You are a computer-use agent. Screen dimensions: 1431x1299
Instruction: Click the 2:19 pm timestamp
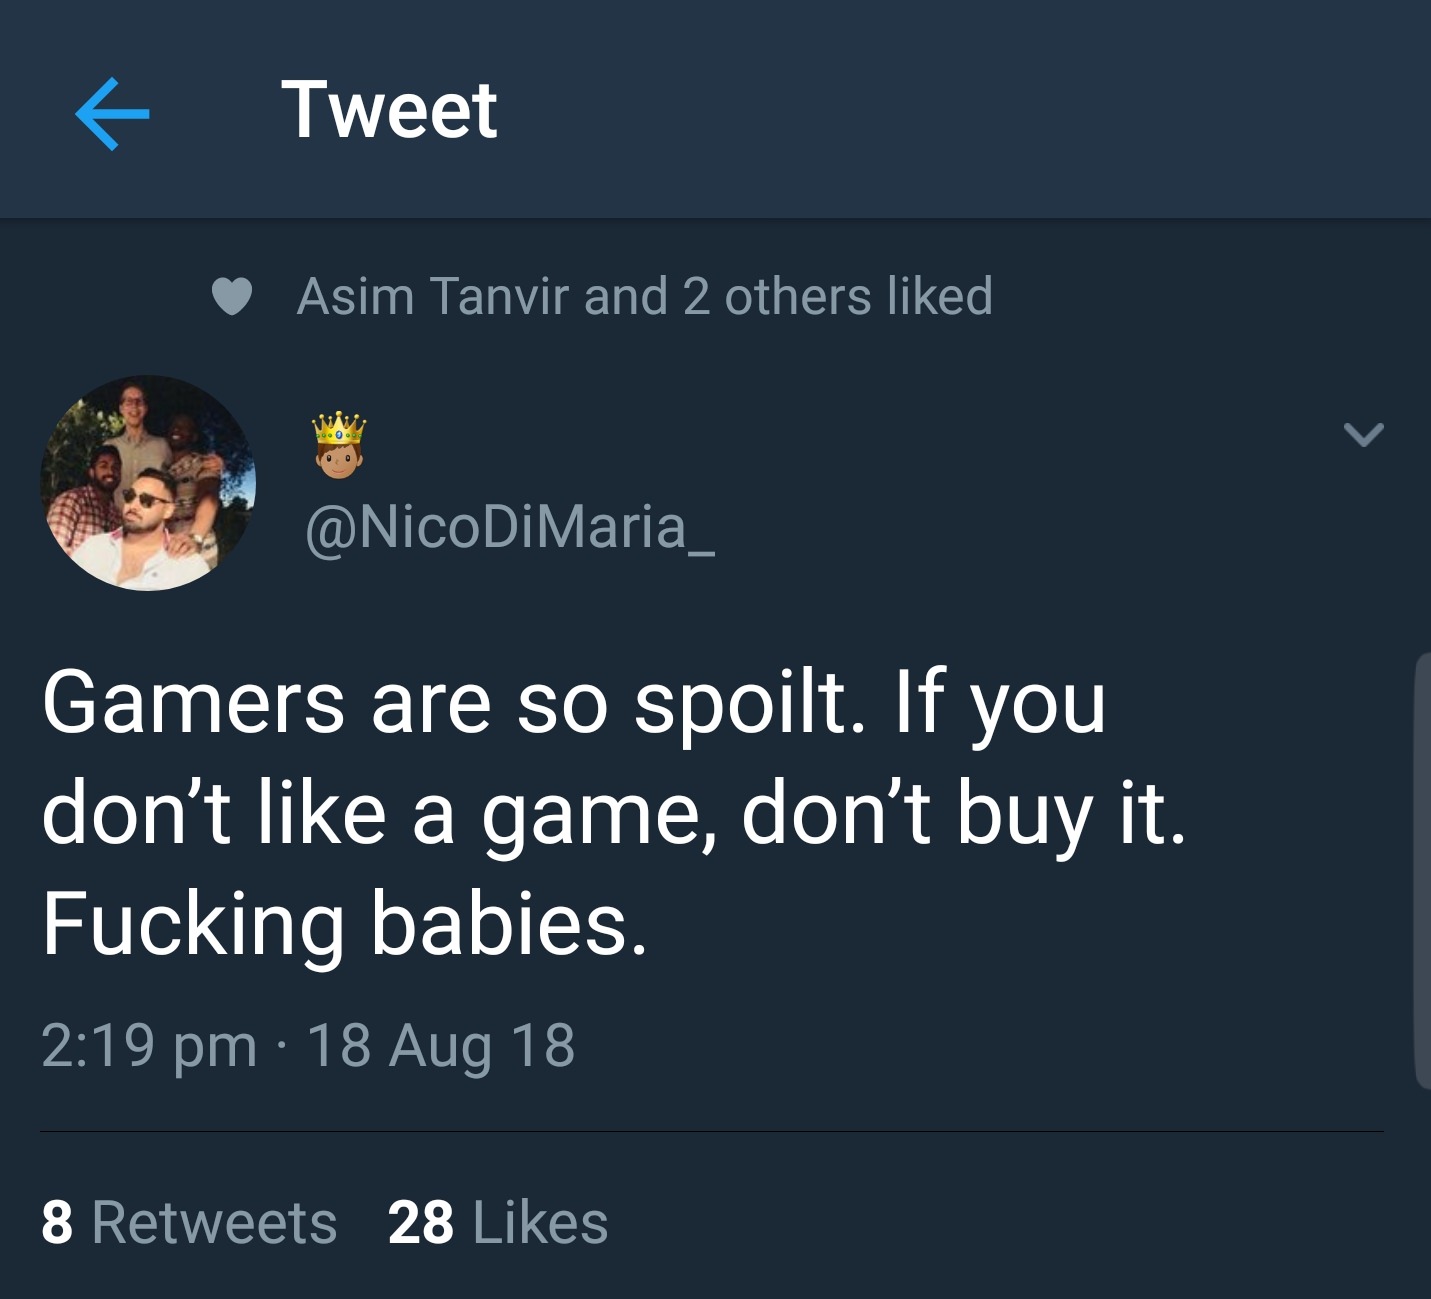[149, 1046]
